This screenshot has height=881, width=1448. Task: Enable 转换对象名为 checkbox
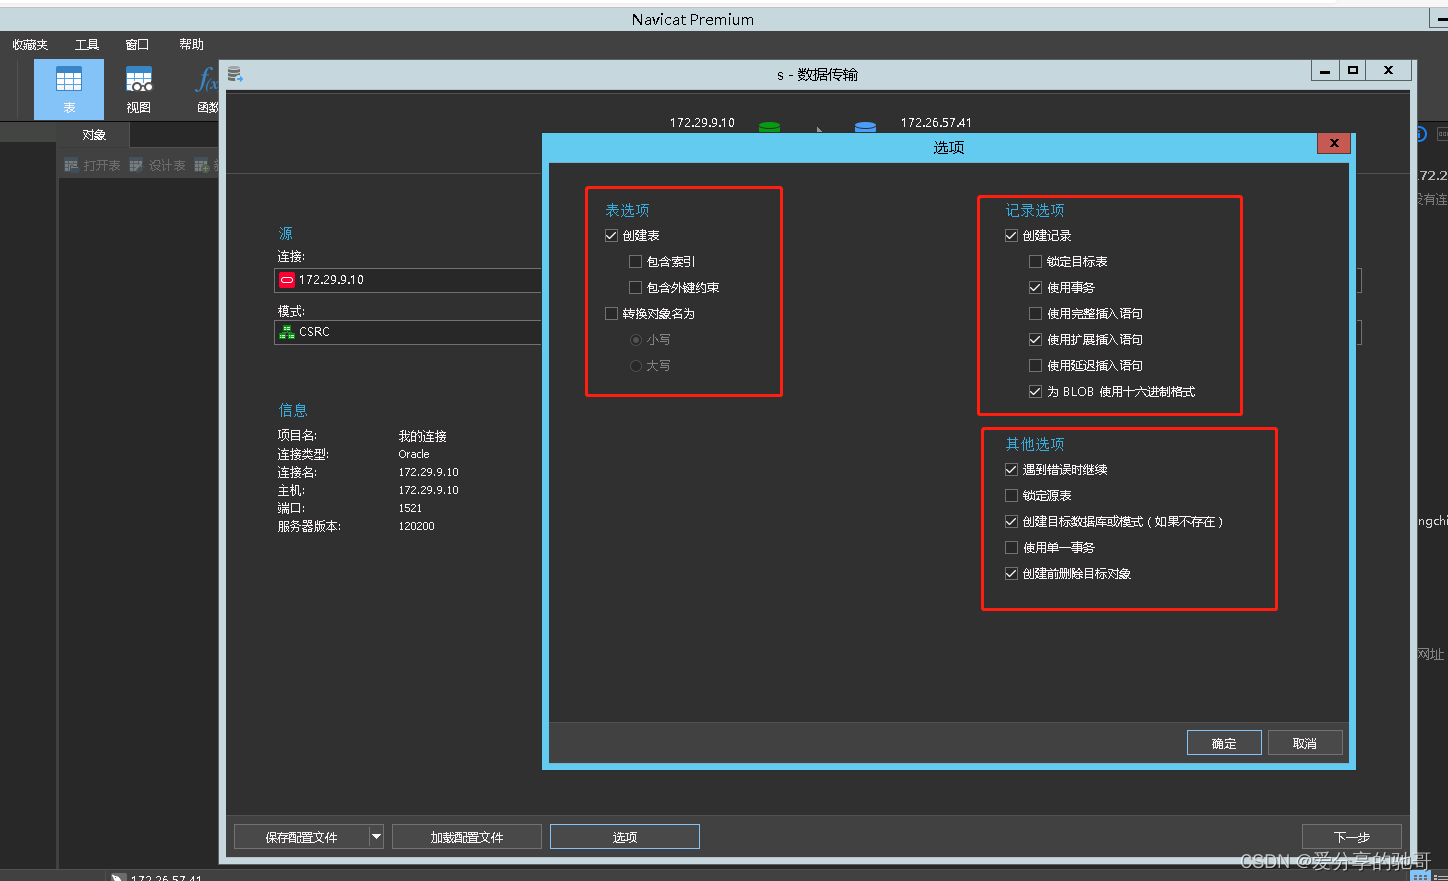point(611,314)
